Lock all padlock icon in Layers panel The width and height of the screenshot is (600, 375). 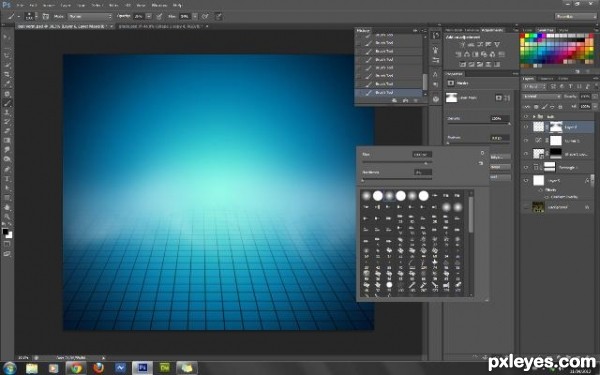[561, 107]
